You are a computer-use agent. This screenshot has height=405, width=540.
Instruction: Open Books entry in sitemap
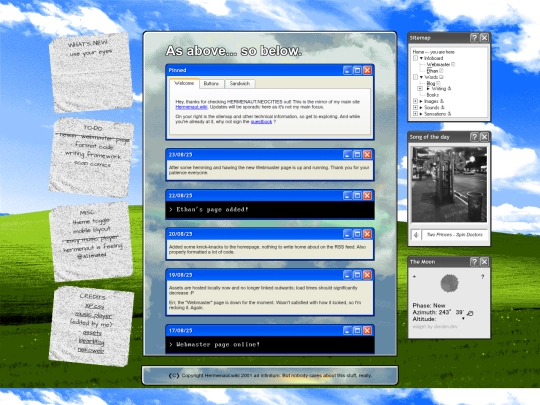coord(433,95)
